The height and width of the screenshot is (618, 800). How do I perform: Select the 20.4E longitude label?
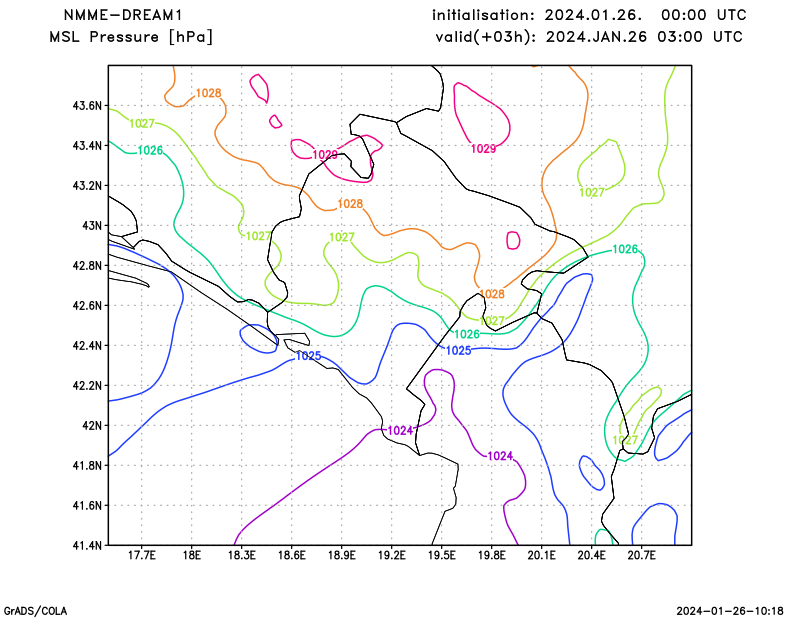coord(592,555)
